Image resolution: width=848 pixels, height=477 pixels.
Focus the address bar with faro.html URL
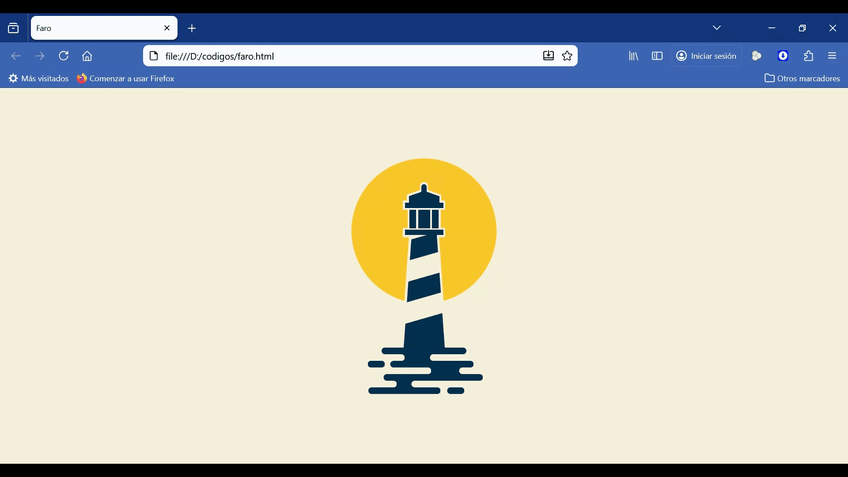(360, 56)
